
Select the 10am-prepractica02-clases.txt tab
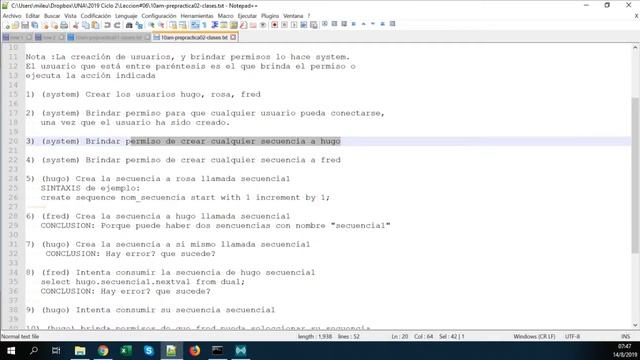(194, 38)
